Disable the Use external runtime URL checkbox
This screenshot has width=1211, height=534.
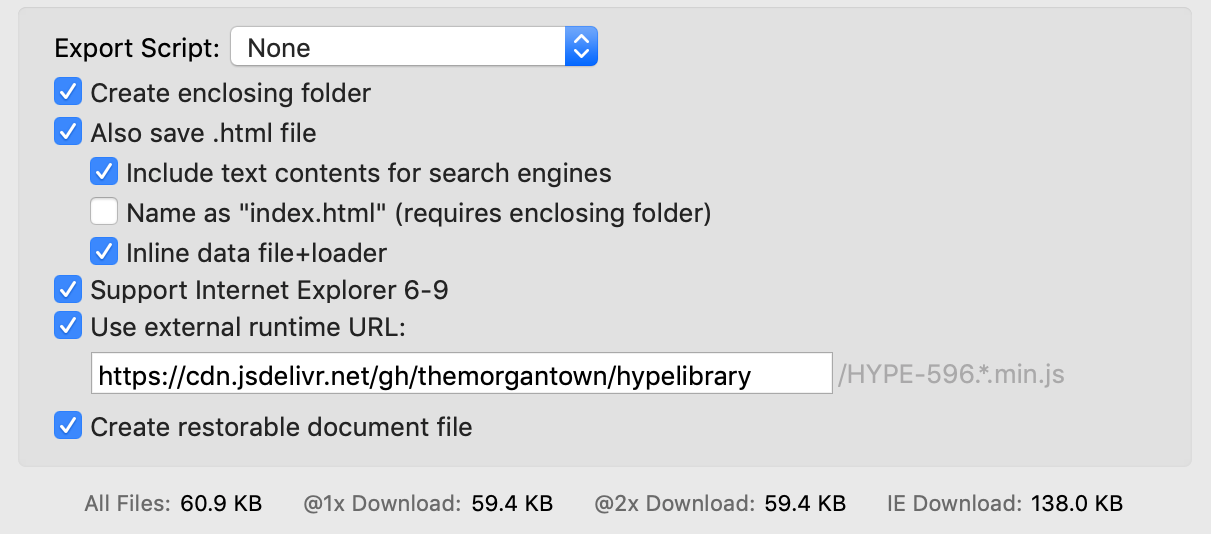point(68,327)
